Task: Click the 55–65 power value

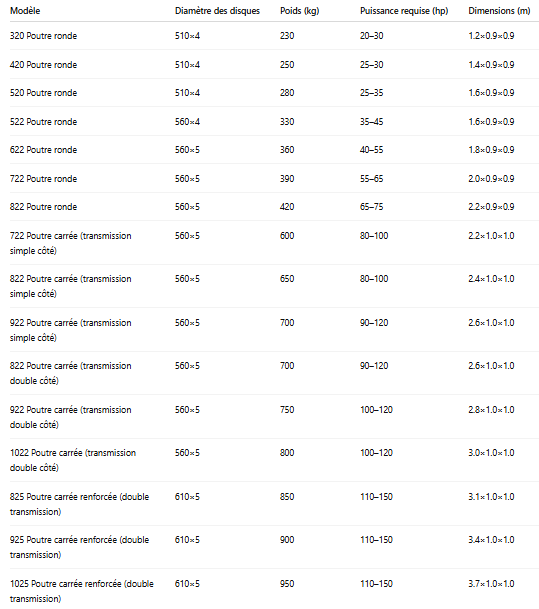Action: [x=371, y=179]
